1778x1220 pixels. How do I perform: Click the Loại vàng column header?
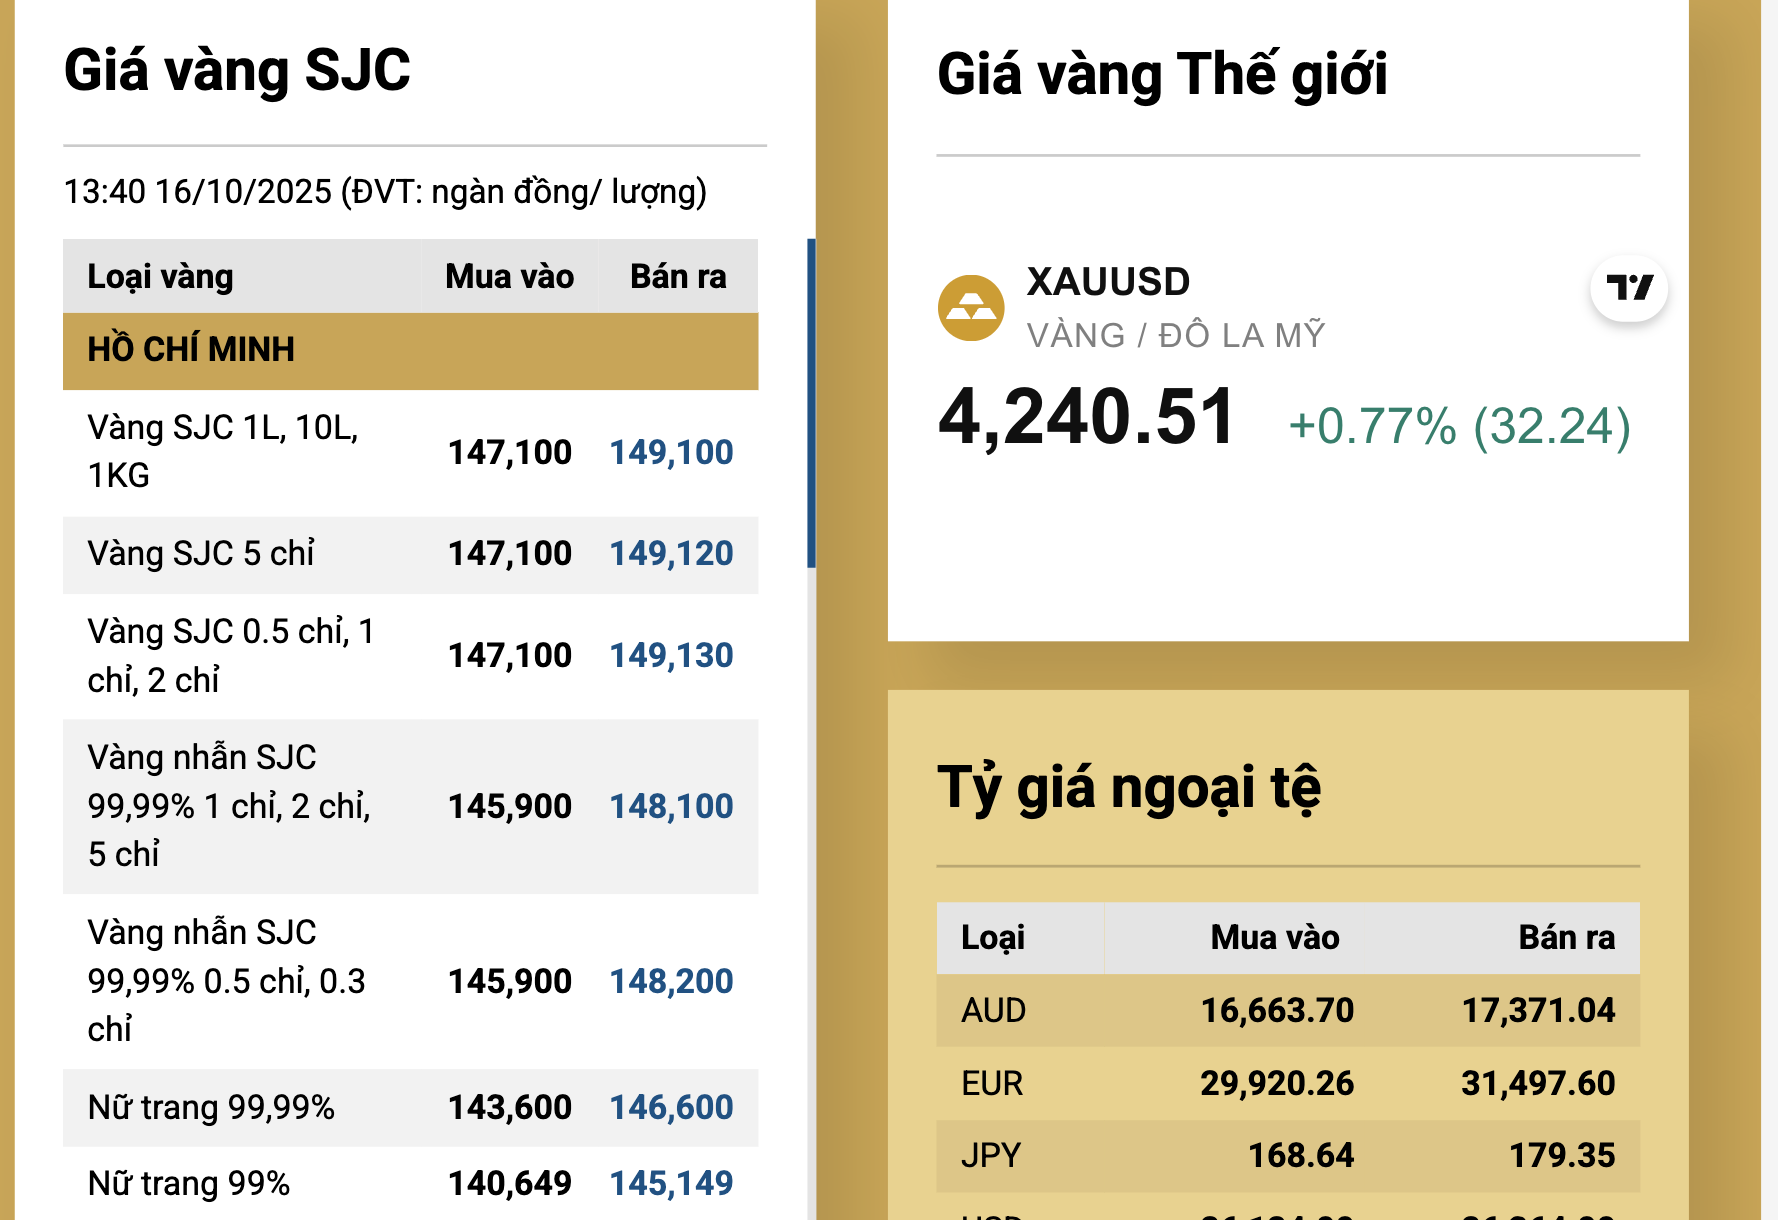pos(161,276)
